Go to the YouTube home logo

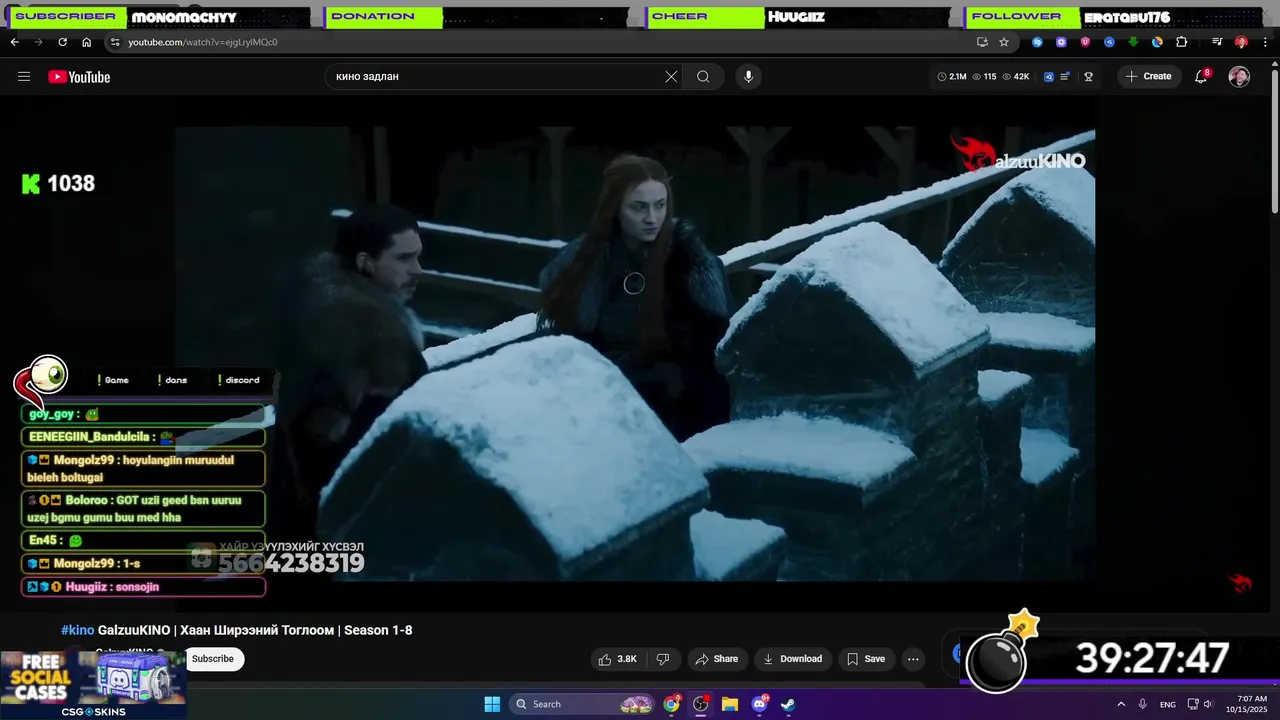pos(79,77)
